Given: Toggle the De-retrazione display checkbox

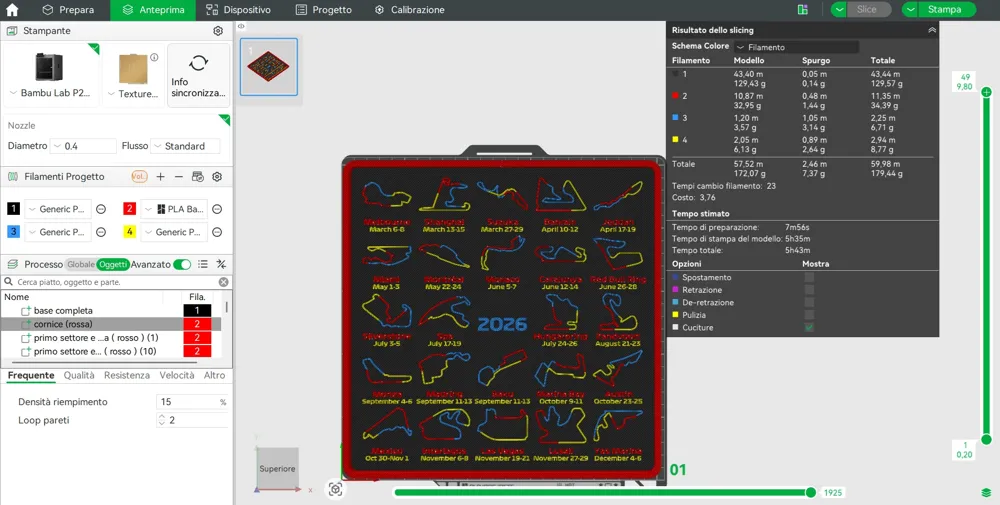Looking at the screenshot, I should click(x=809, y=302).
